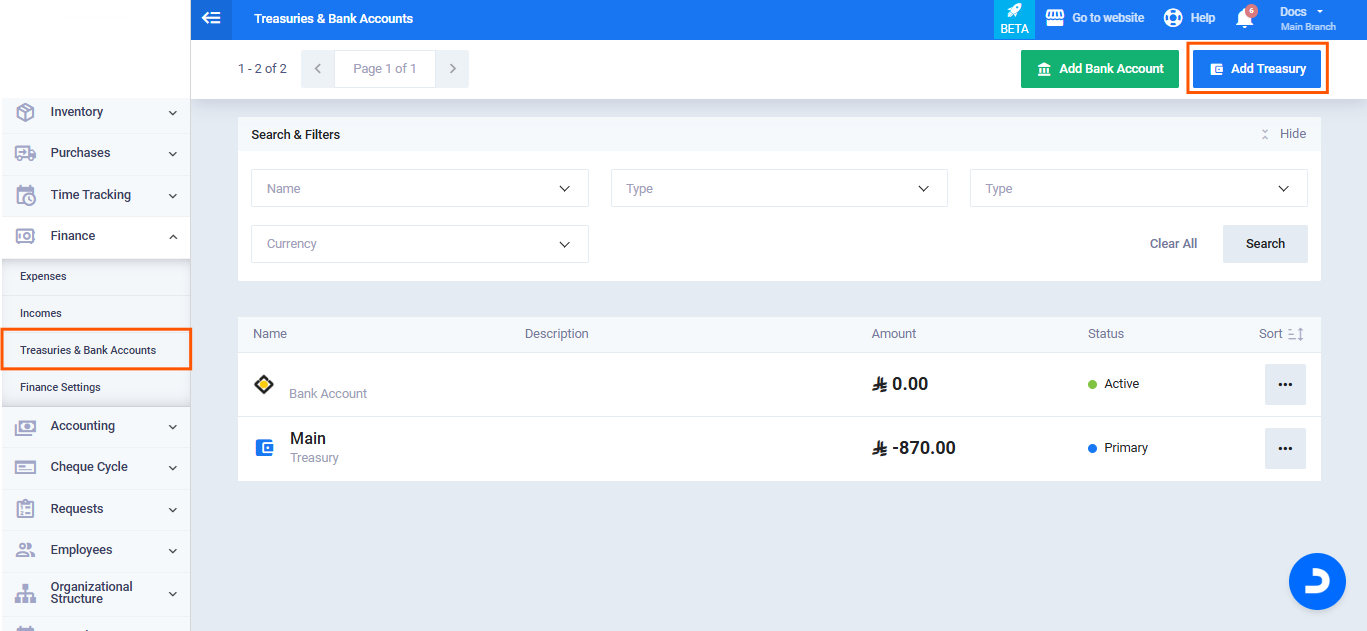Click the Help lifebuoy icon
1367x631 pixels.
coord(1173,18)
